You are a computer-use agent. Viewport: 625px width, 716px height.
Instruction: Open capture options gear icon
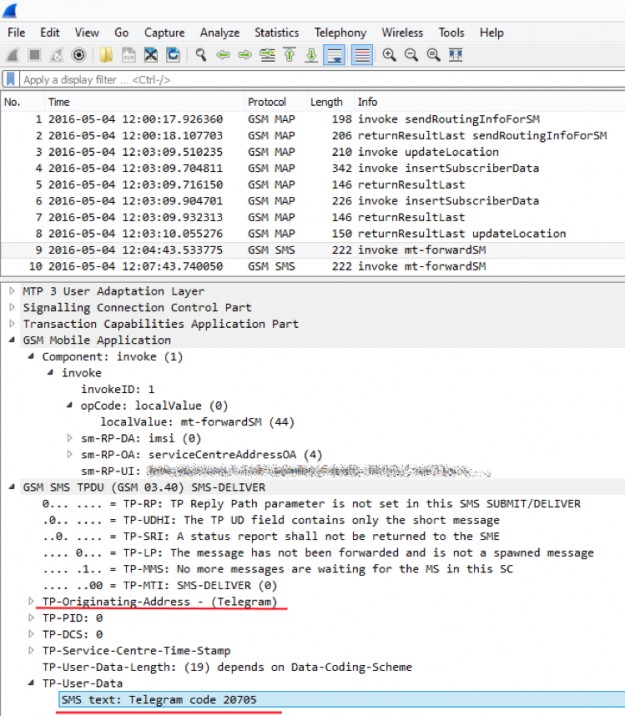(x=79, y=55)
